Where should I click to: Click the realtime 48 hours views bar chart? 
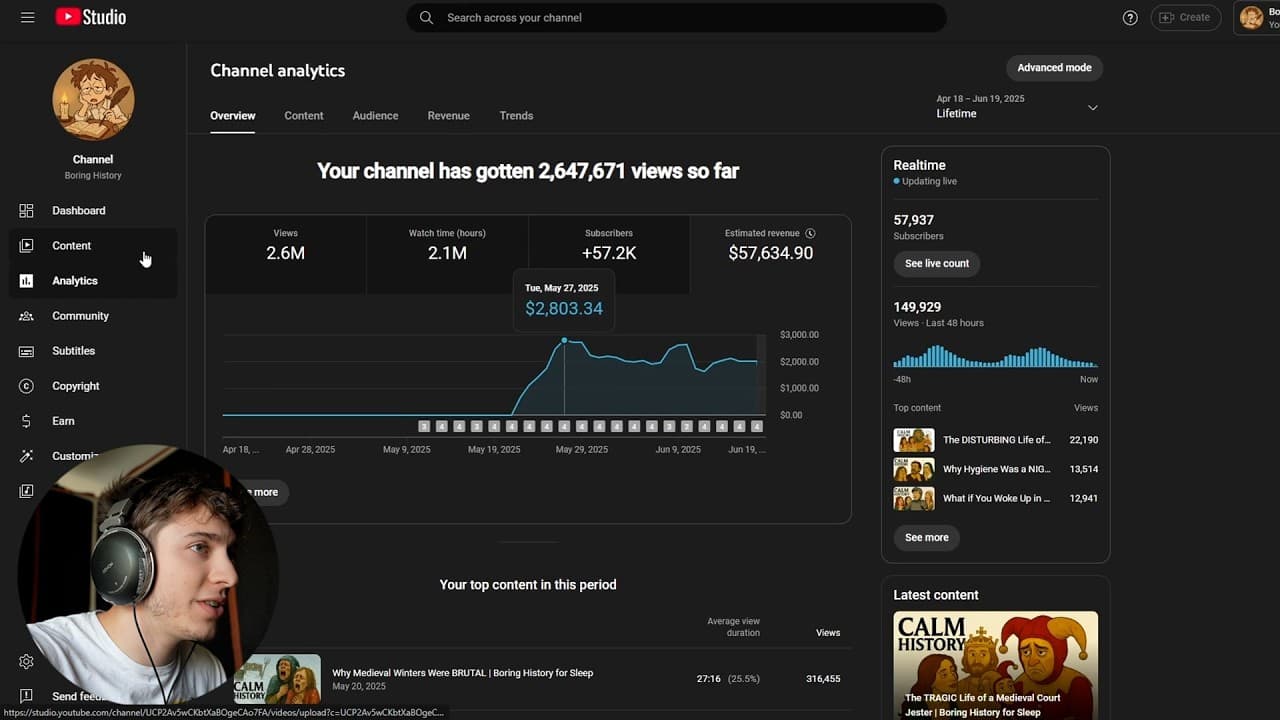995,357
